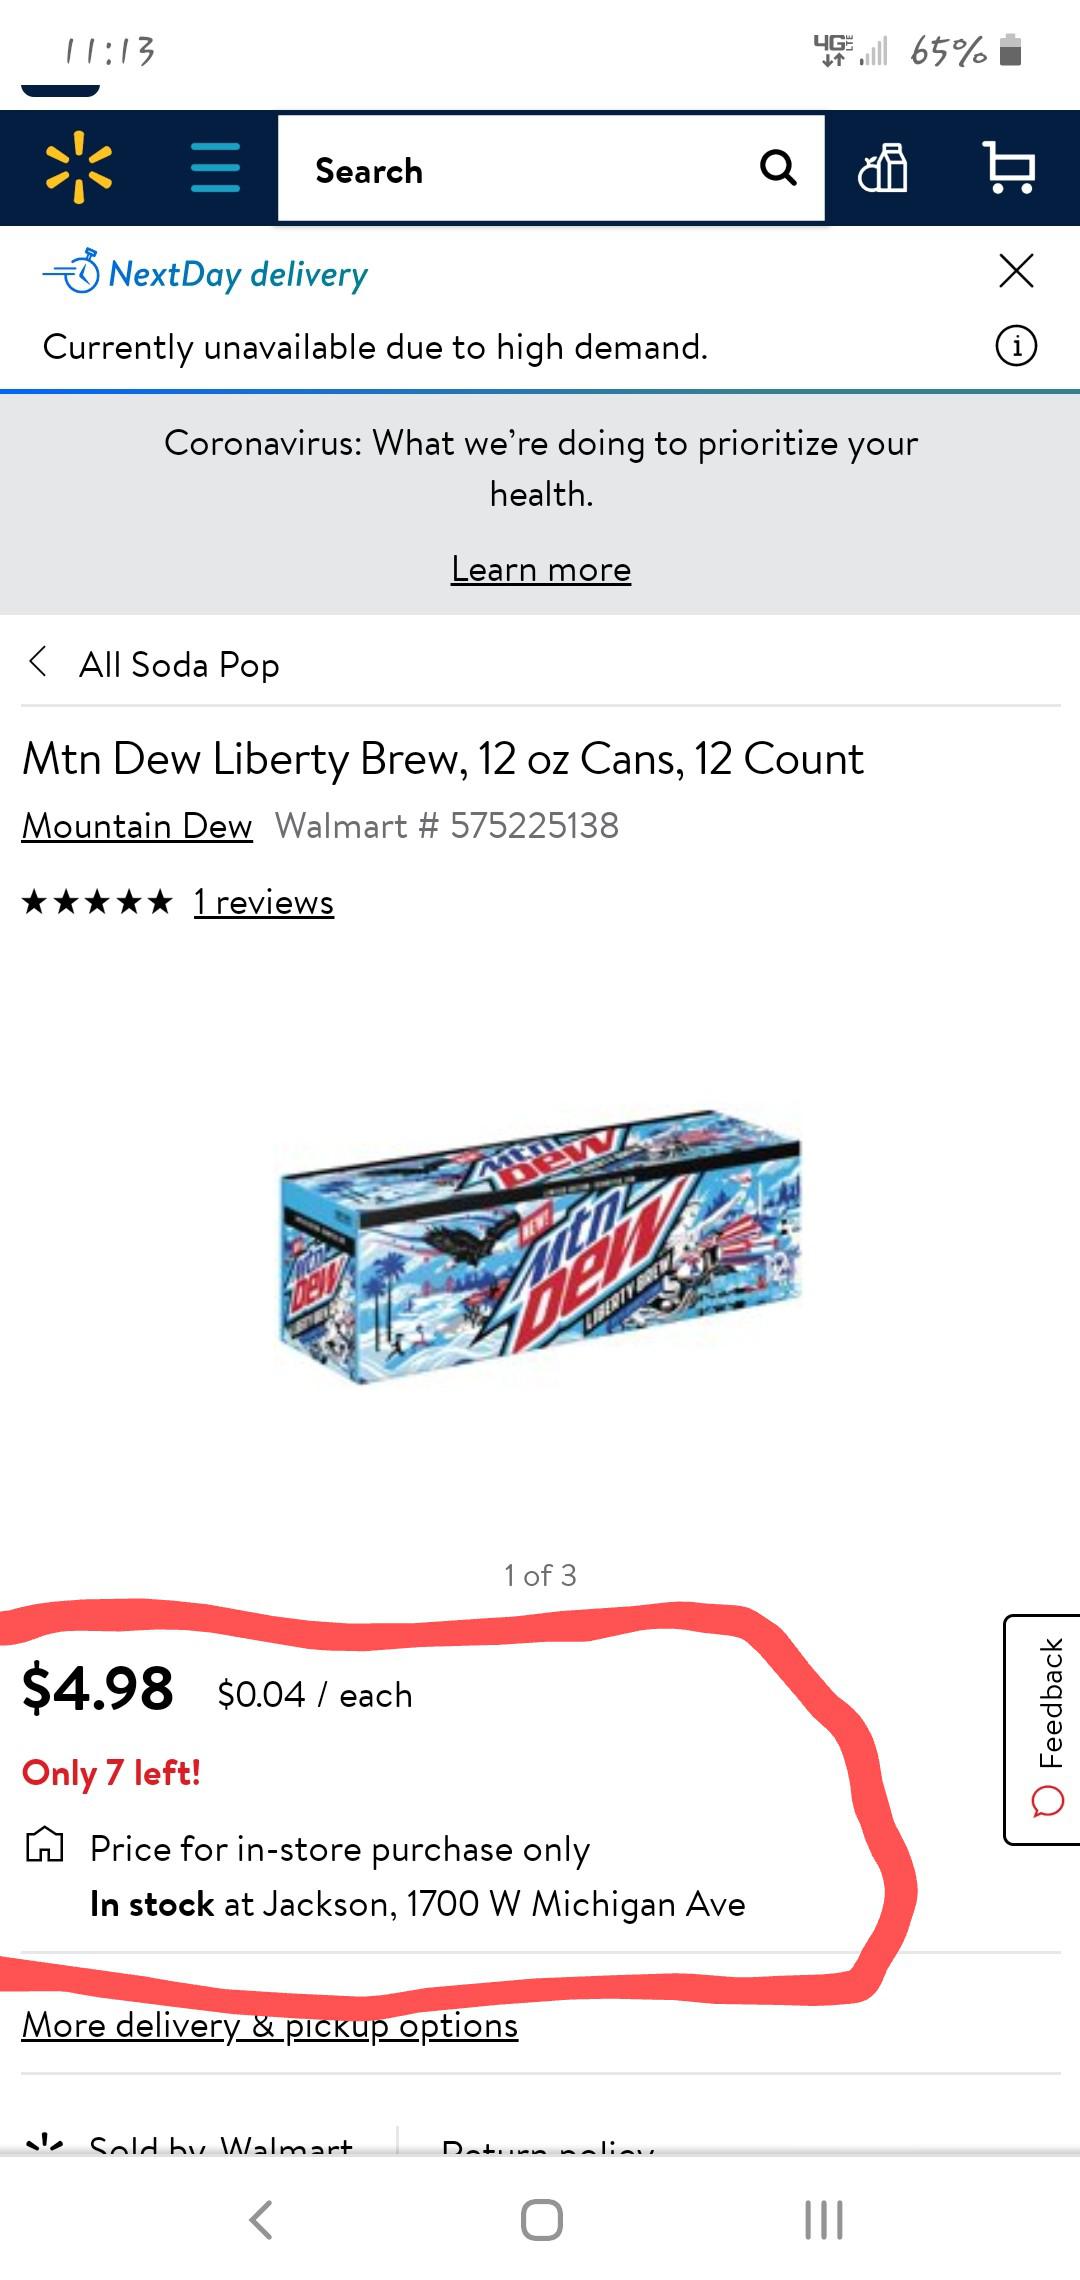The width and height of the screenshot is (1080, 2280).
Task: Open the hamburger navigation menu
Action: (x=213, y=168)
